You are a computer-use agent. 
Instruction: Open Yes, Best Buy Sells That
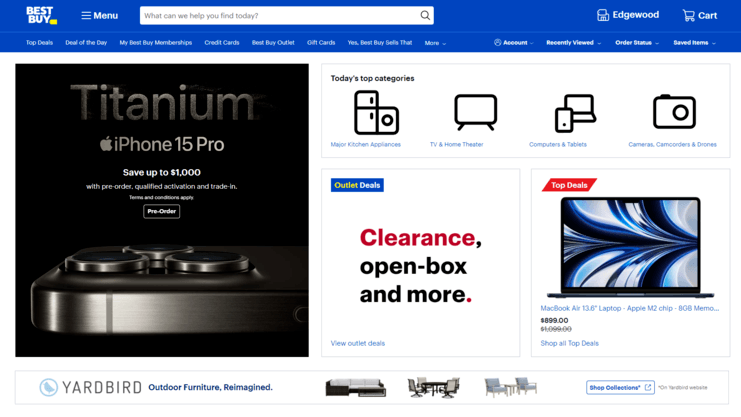click(x=379, y=43)
